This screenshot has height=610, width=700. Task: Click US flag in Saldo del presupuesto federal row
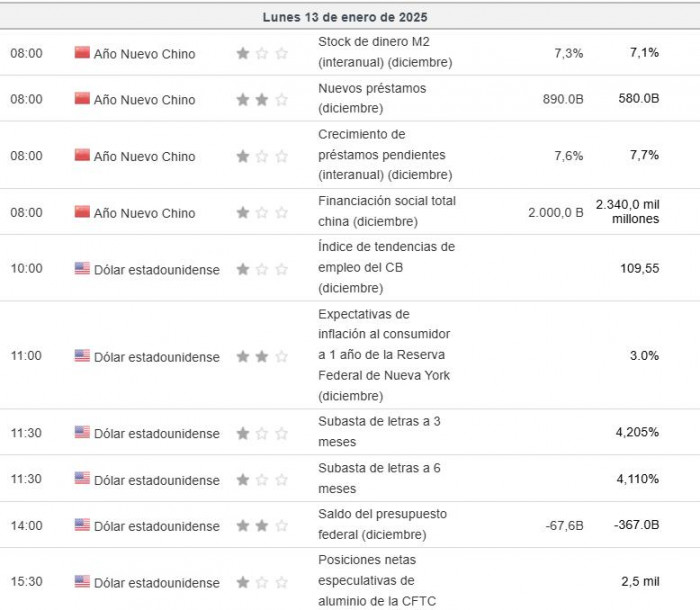click(x=82, y=525)
